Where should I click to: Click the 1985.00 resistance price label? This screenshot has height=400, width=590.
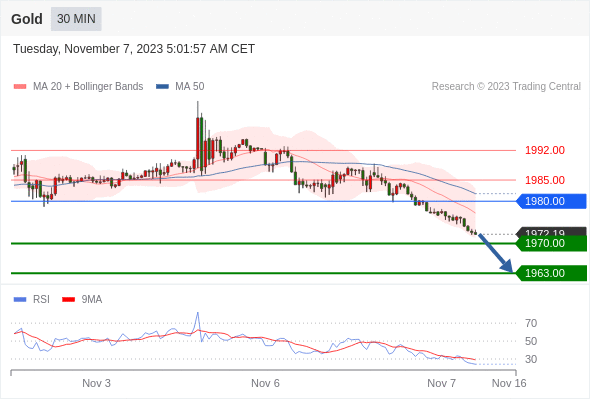545,180
